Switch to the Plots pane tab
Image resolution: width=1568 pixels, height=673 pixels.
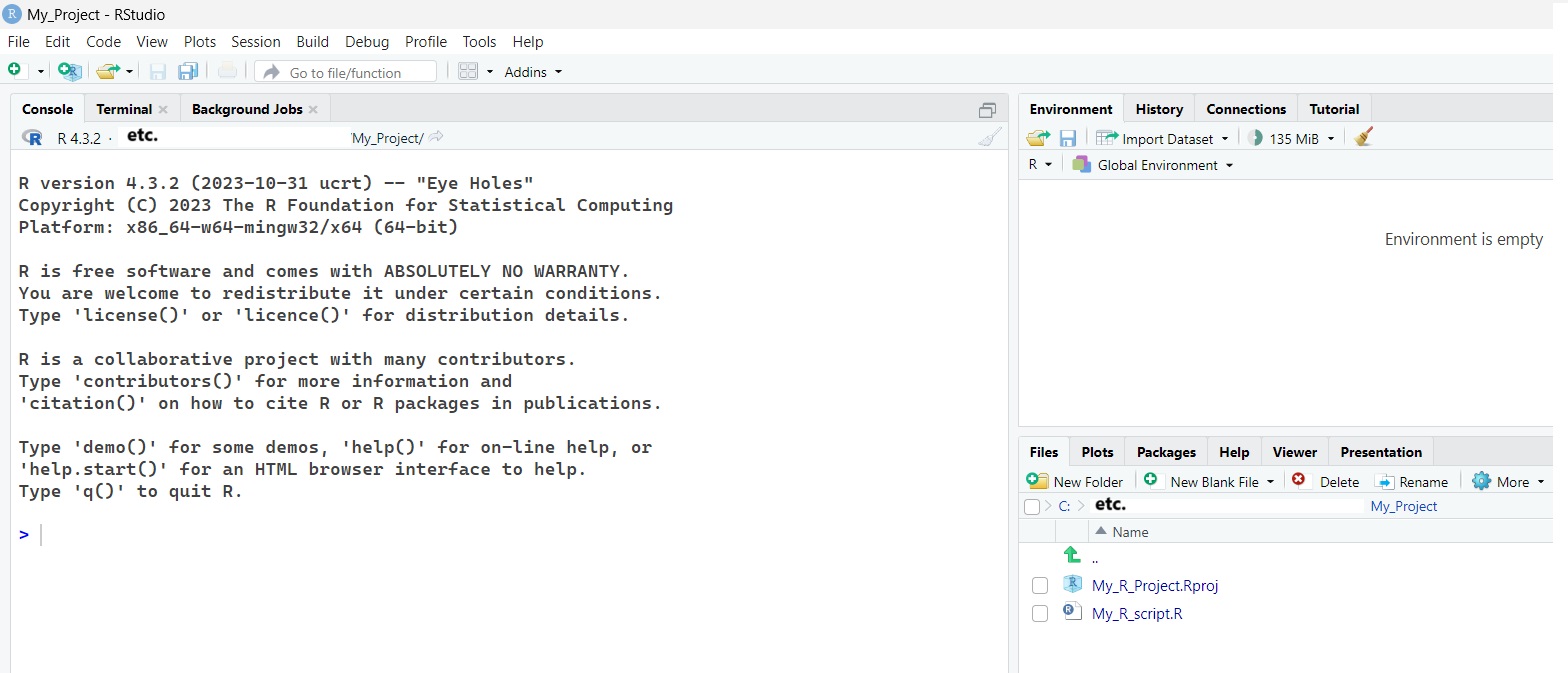[x=1097, y=452]
